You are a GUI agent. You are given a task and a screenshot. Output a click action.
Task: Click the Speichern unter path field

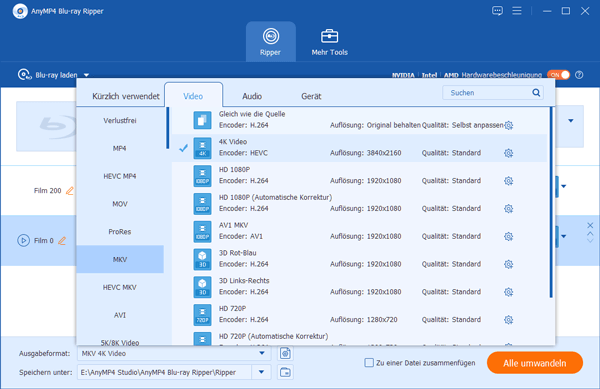(x=165, y=372)
